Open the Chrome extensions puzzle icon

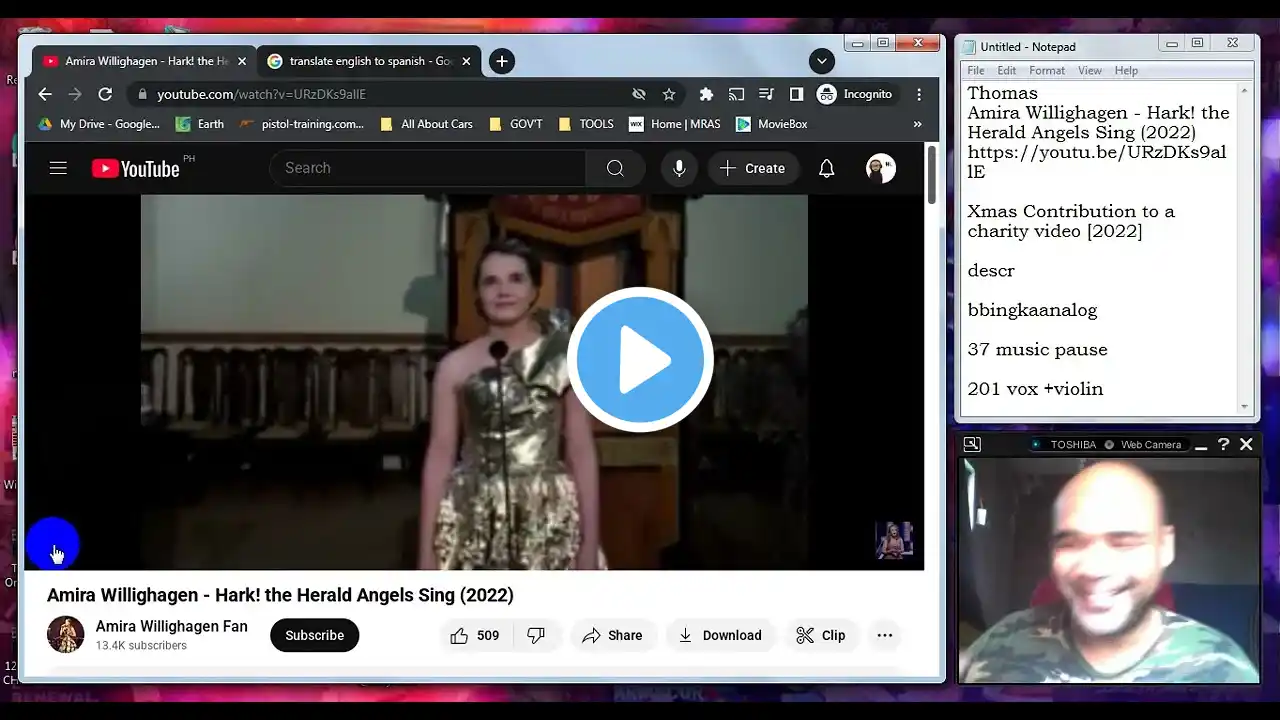[x=706, y=94]
